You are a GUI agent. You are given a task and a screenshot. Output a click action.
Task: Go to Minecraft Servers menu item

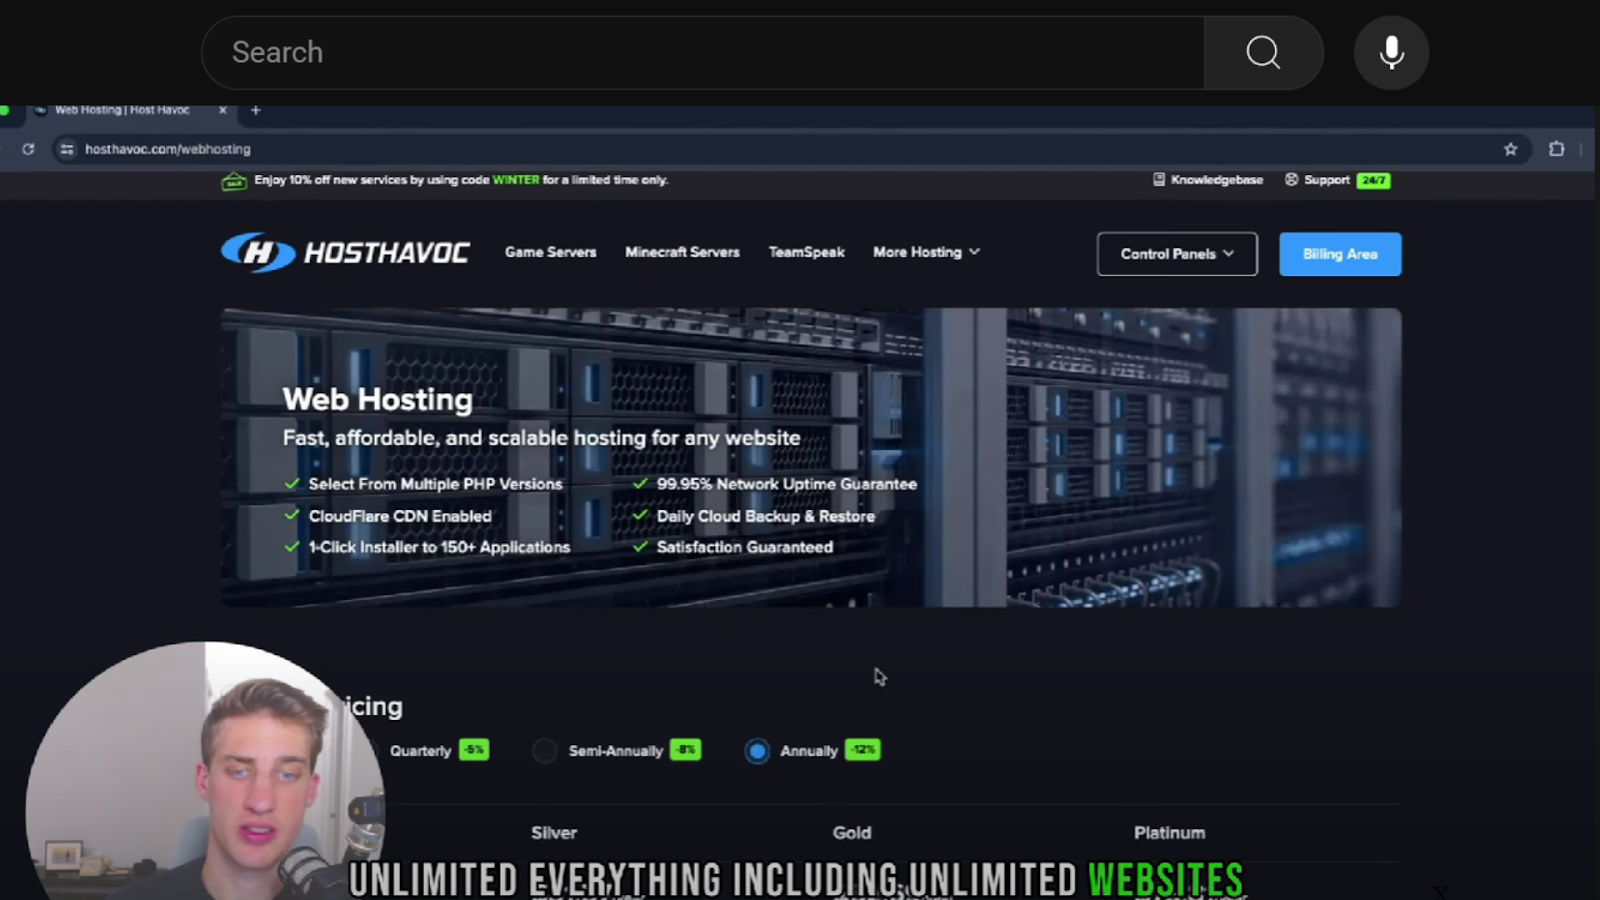tap(682, 252)
